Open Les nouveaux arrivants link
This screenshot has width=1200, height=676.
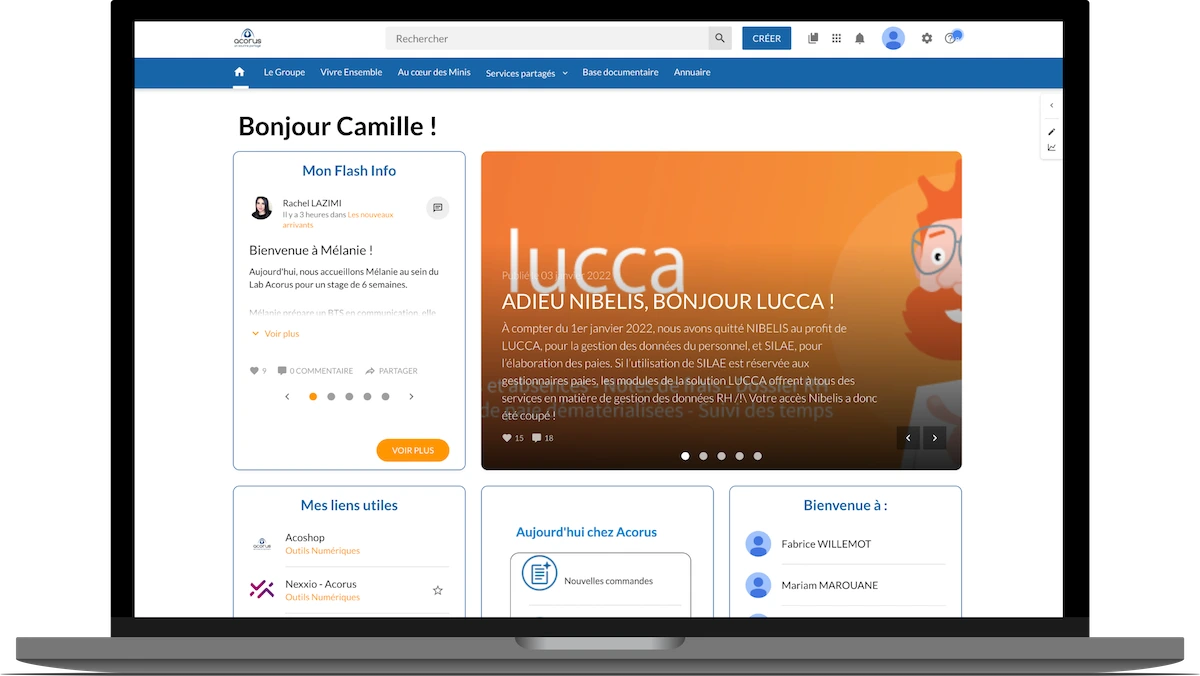[338, 220]
